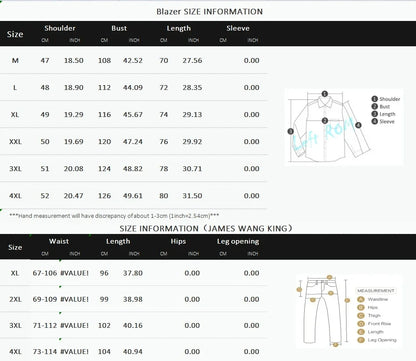Select length value 28.35 inch
The height and width of the screenshot is (361, 416).
click(x=192, y=87)
